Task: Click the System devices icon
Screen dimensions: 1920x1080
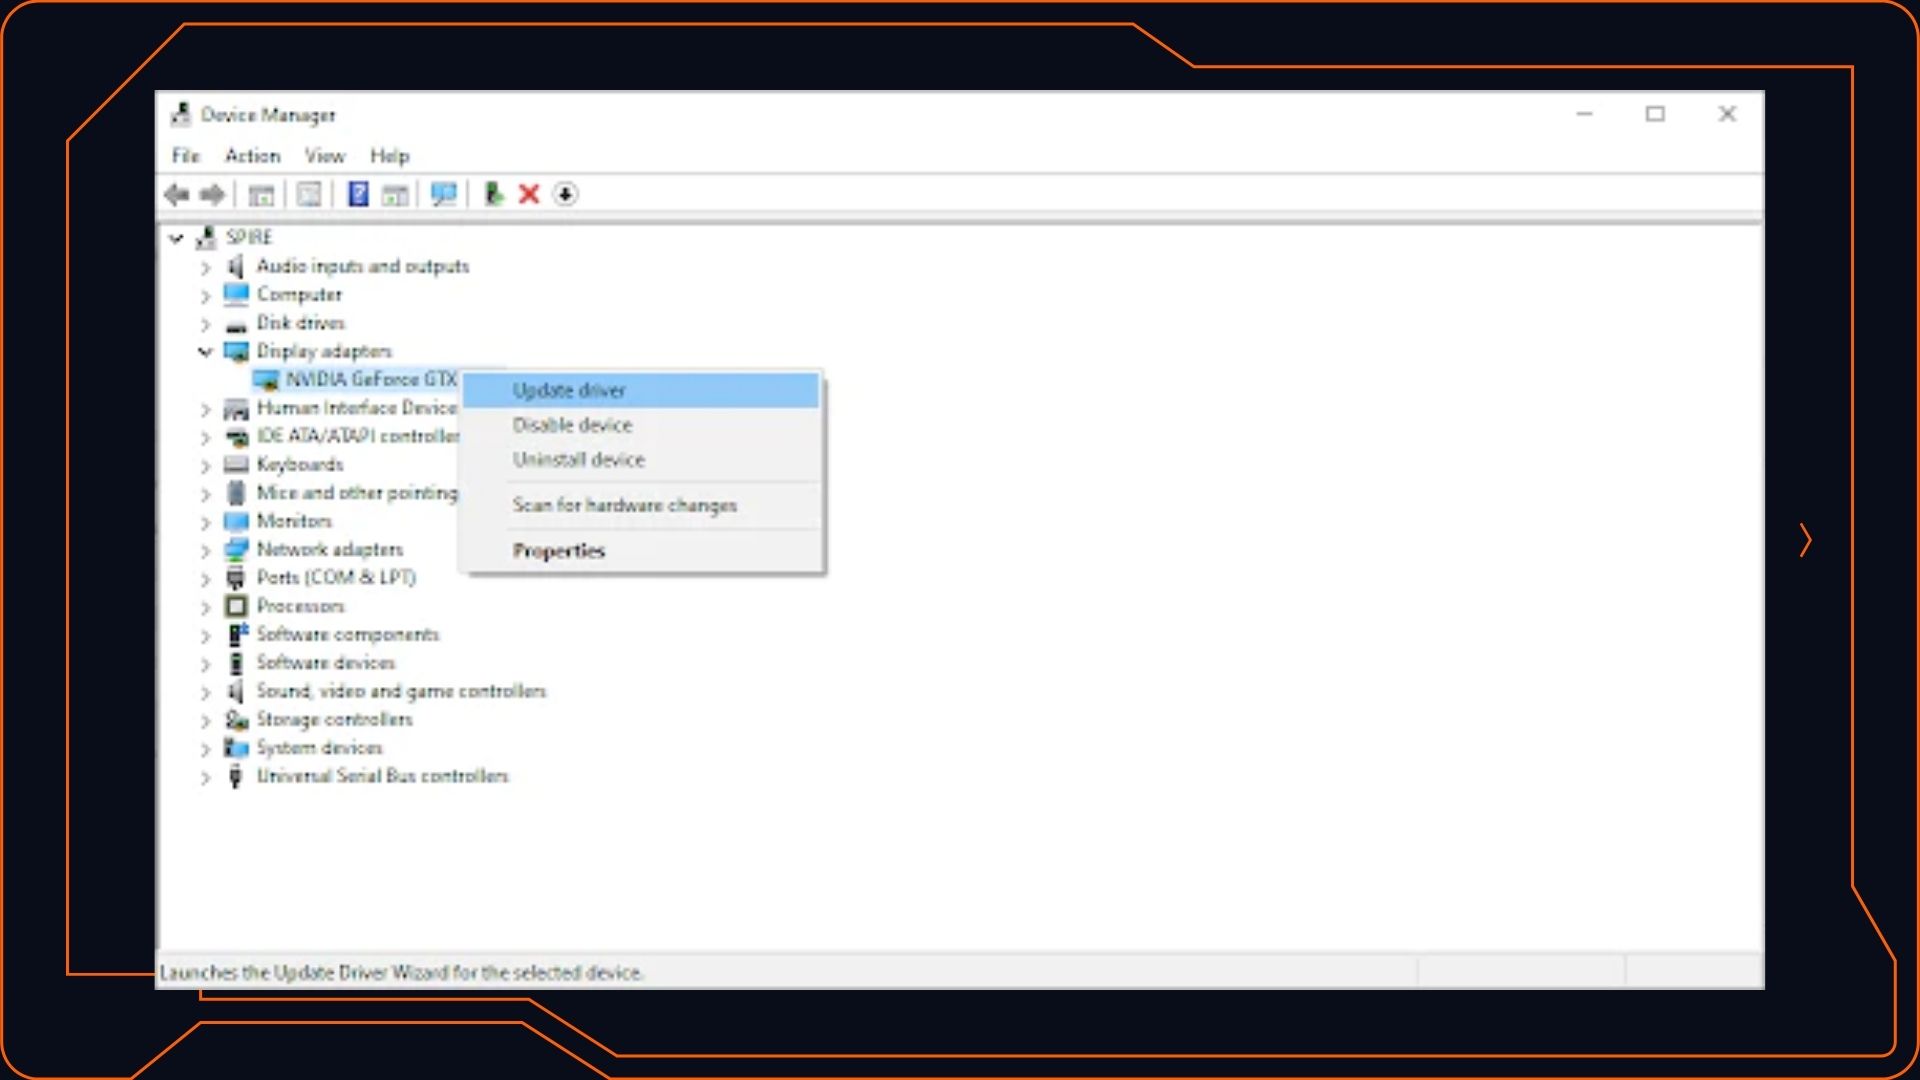Action: pos(236,748)
